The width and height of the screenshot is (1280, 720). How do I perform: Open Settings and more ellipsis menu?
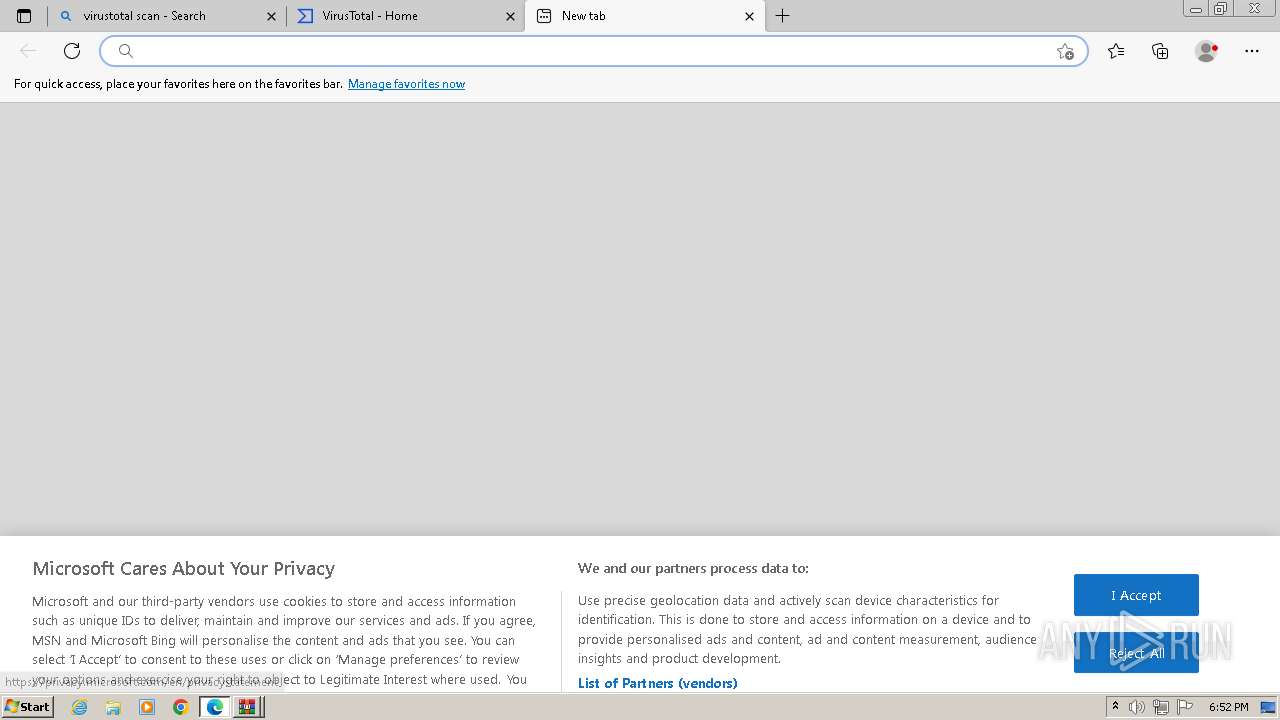1252,51
